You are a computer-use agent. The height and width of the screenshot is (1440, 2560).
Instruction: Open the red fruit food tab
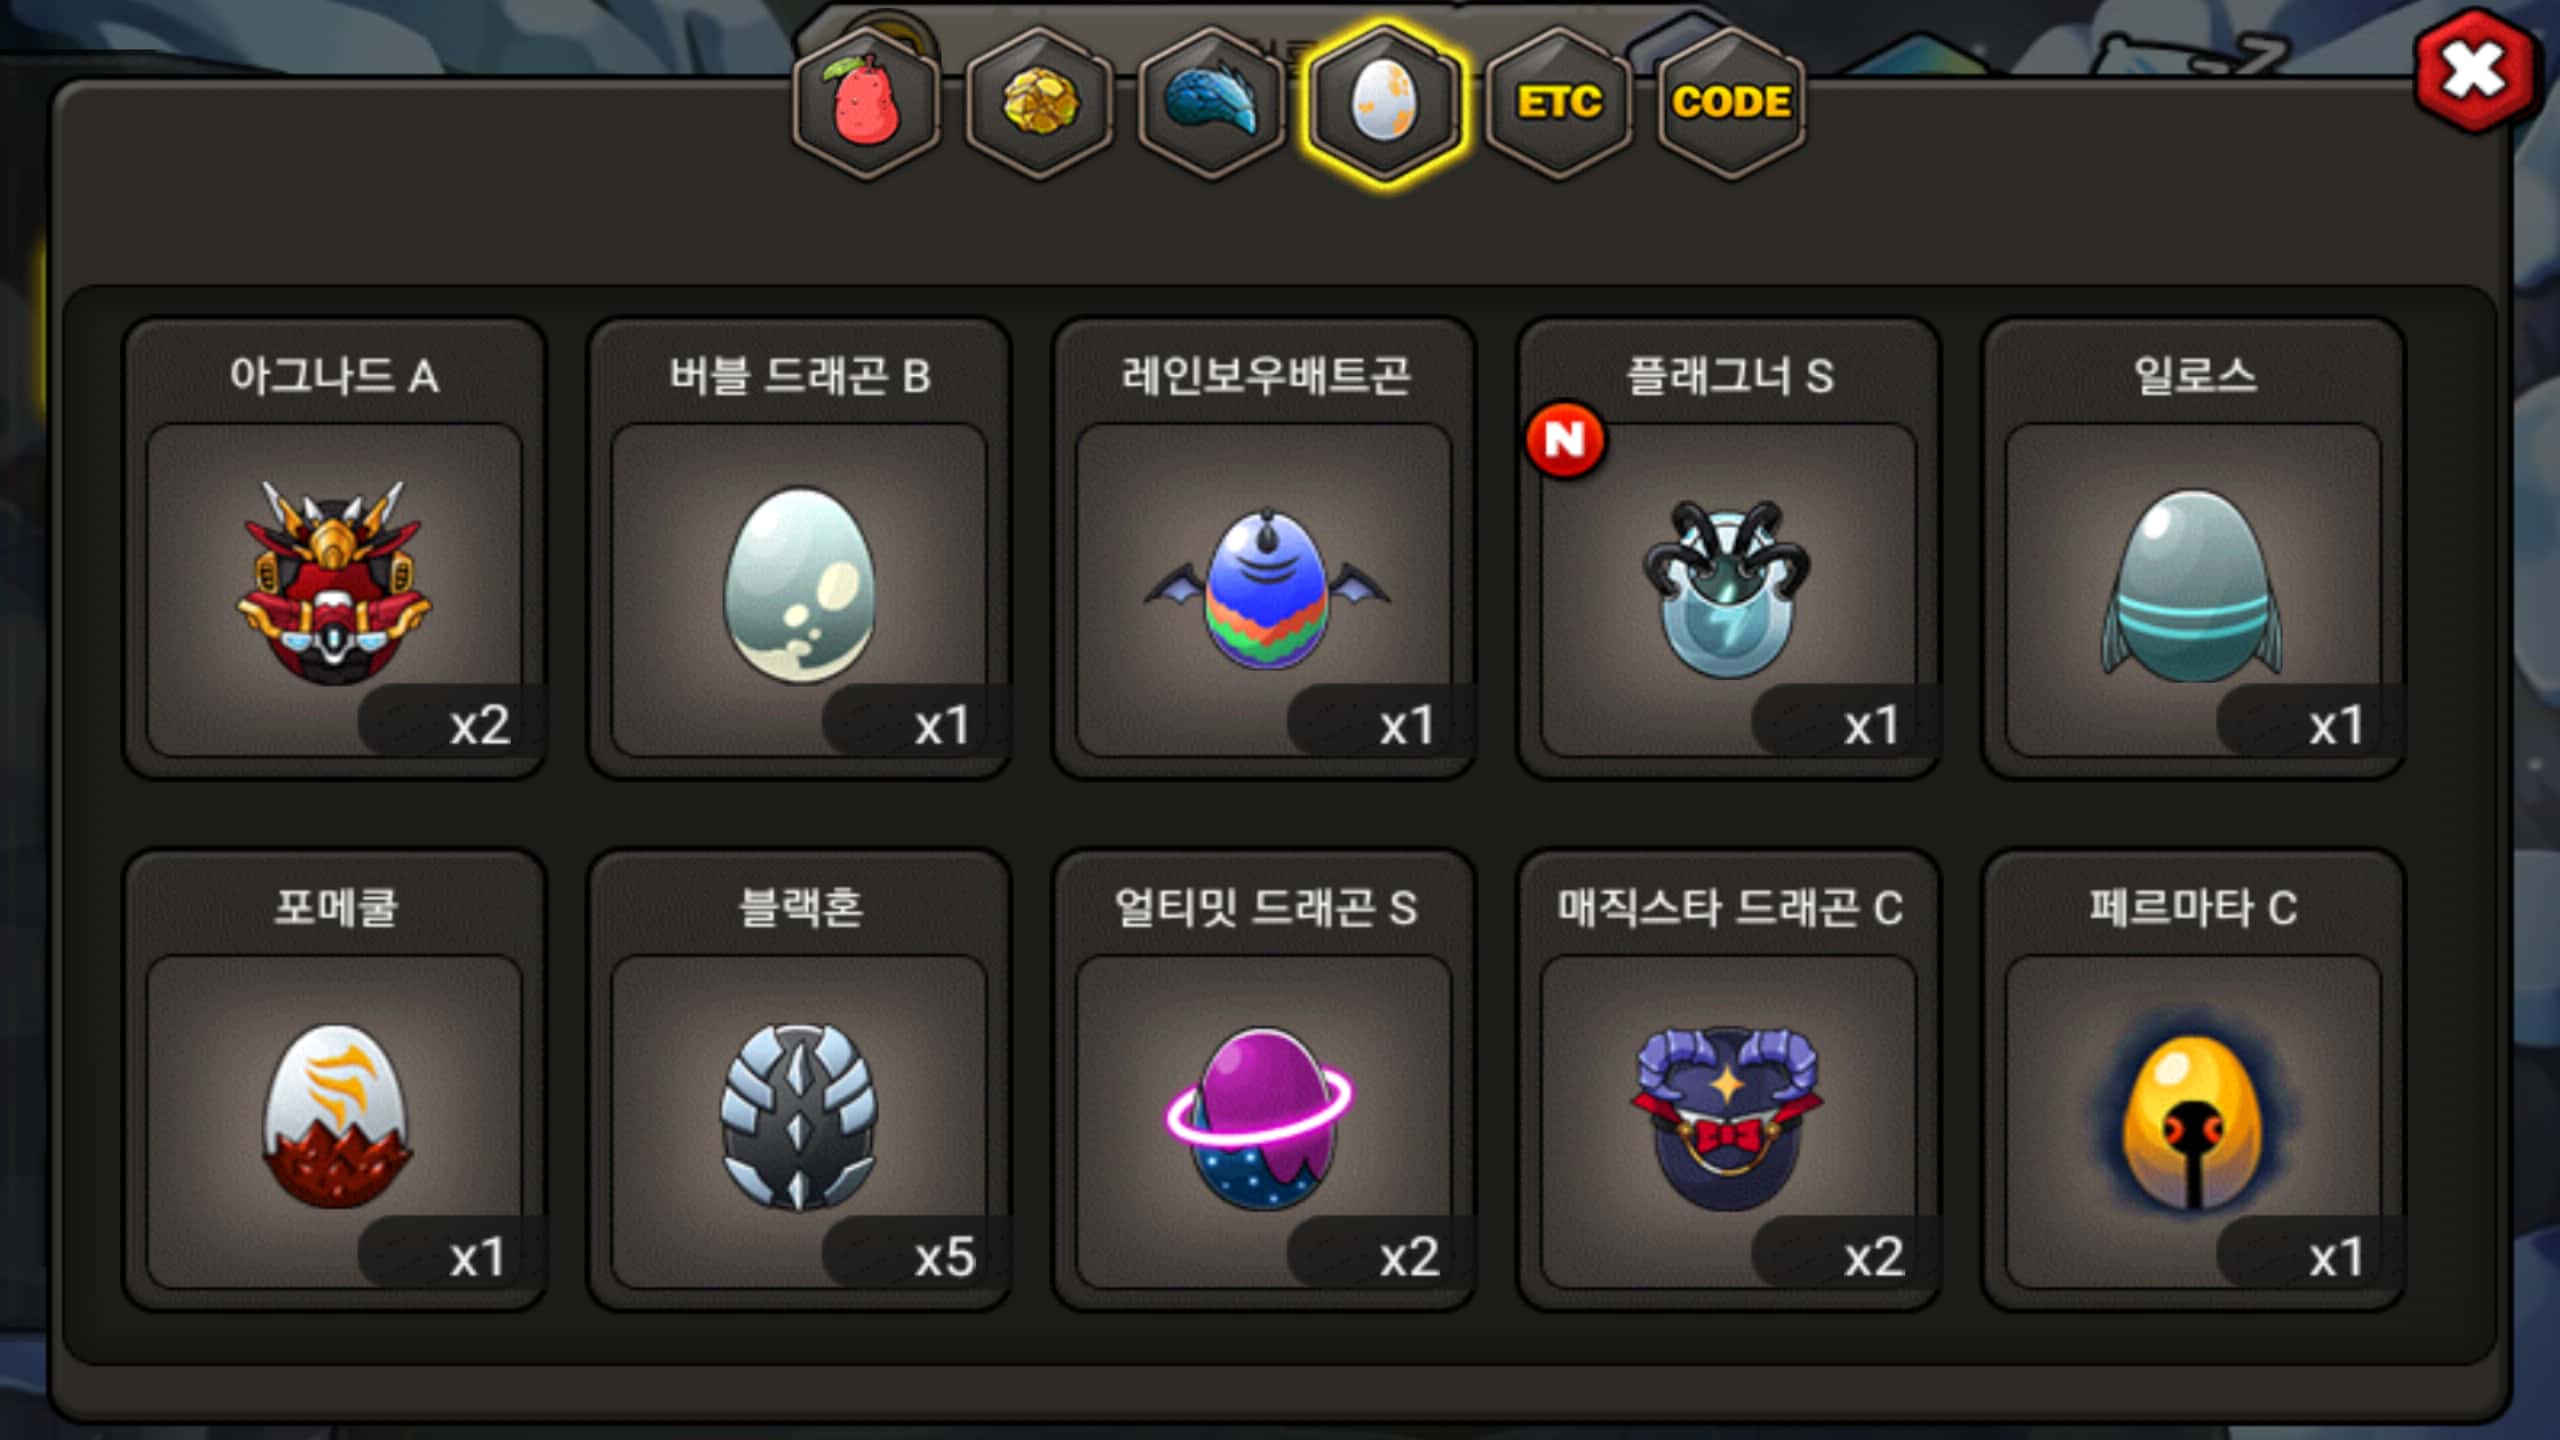point(866,103)
